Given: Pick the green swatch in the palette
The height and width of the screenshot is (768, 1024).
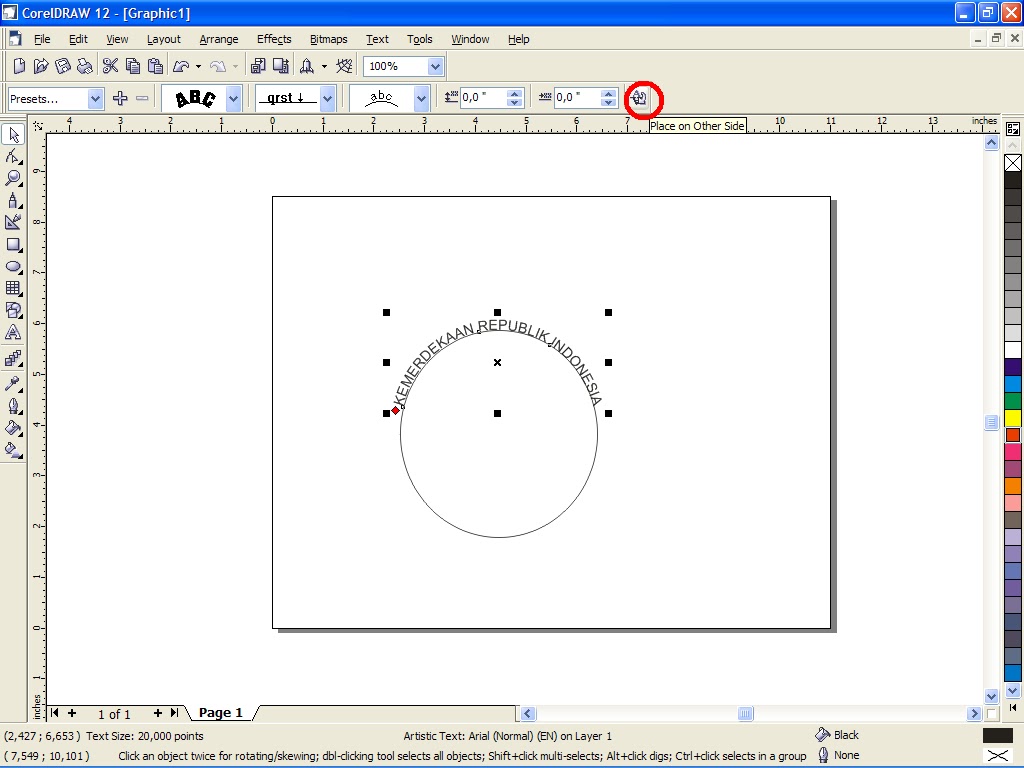Looking at the screenshot, I should pos(1013,401).
